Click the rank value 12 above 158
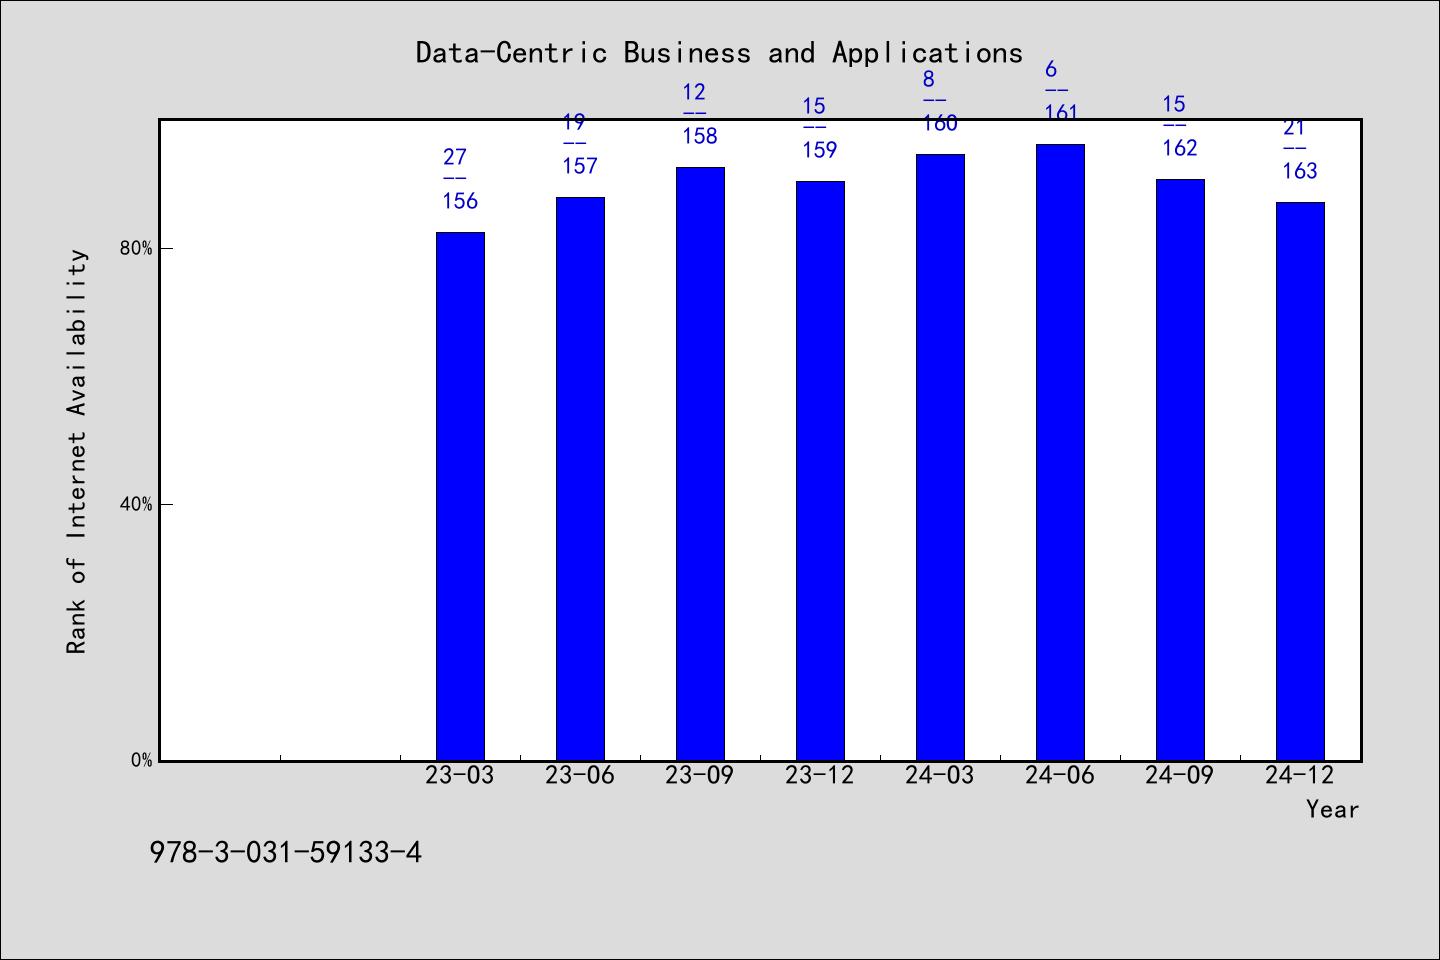 (x=694, y=92)
